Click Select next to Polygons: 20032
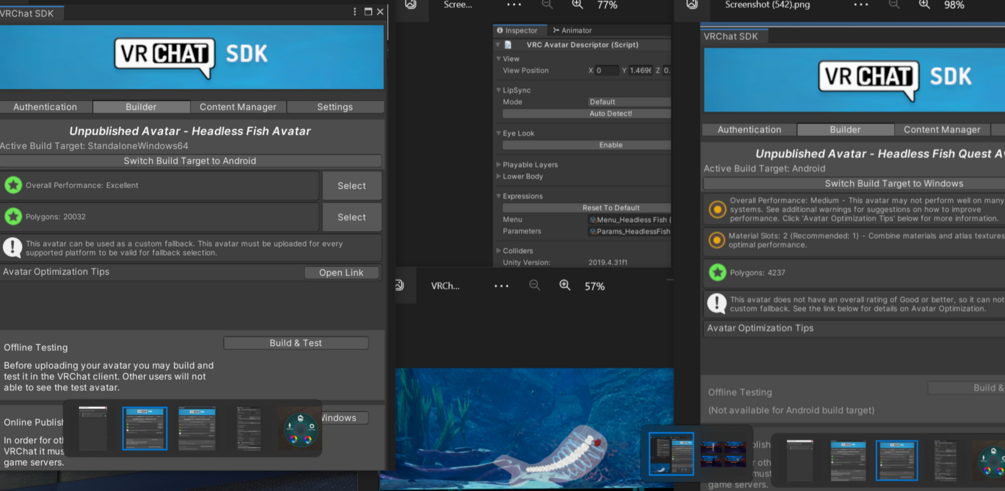The height and width of the screenshot is (491, 1005). (x=351, y=217)
